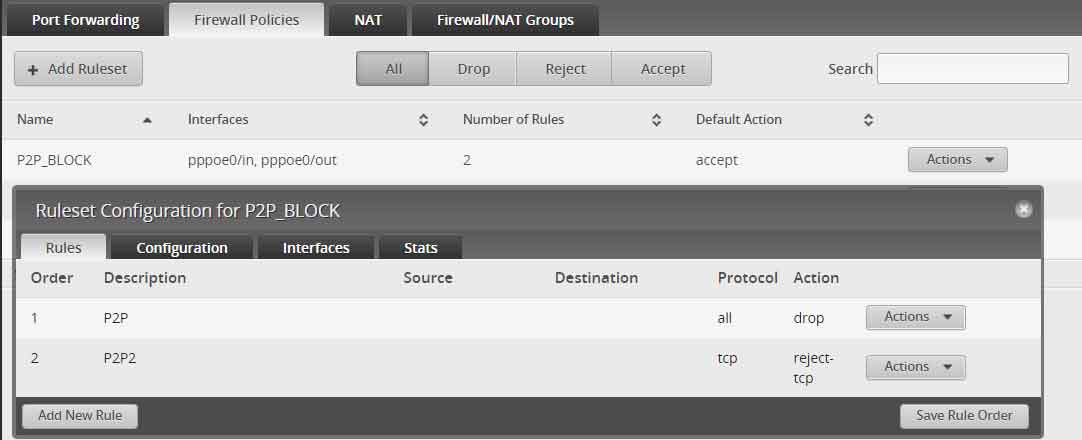Click the Add New Rule button
1082x440 pixels.
(x=80, y=416)
